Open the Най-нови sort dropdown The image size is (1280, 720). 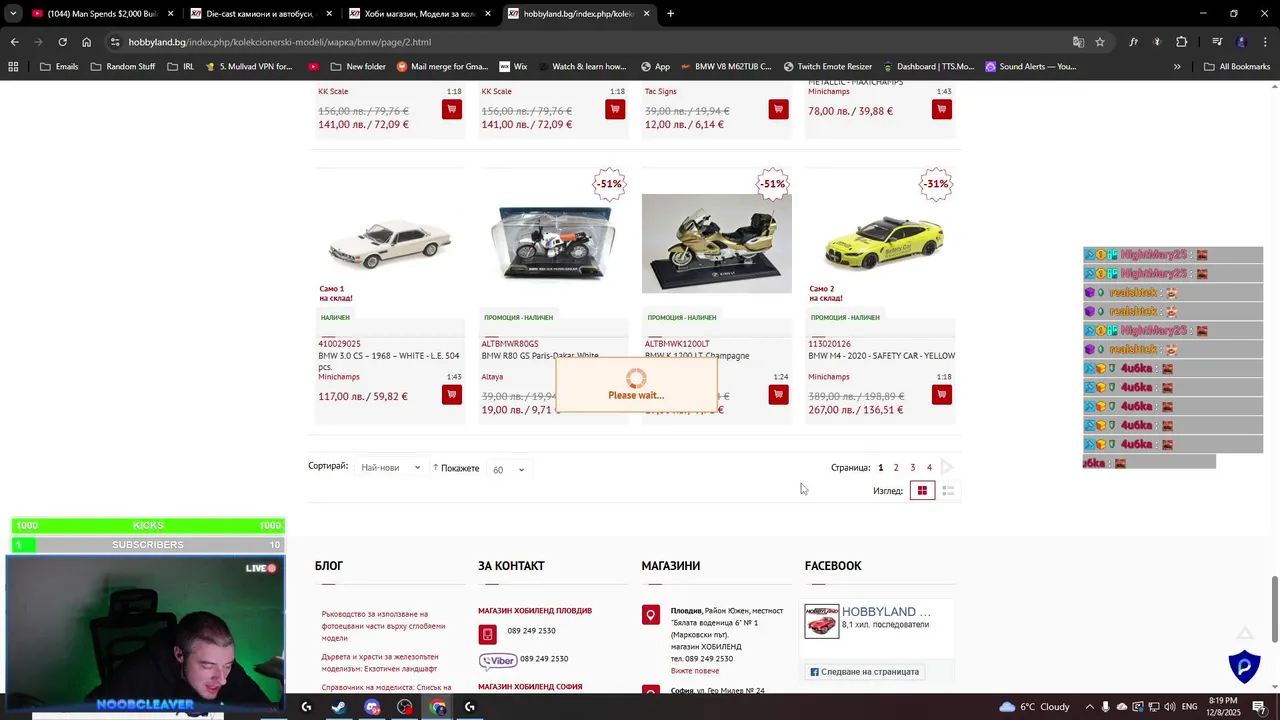click(390, 468)
